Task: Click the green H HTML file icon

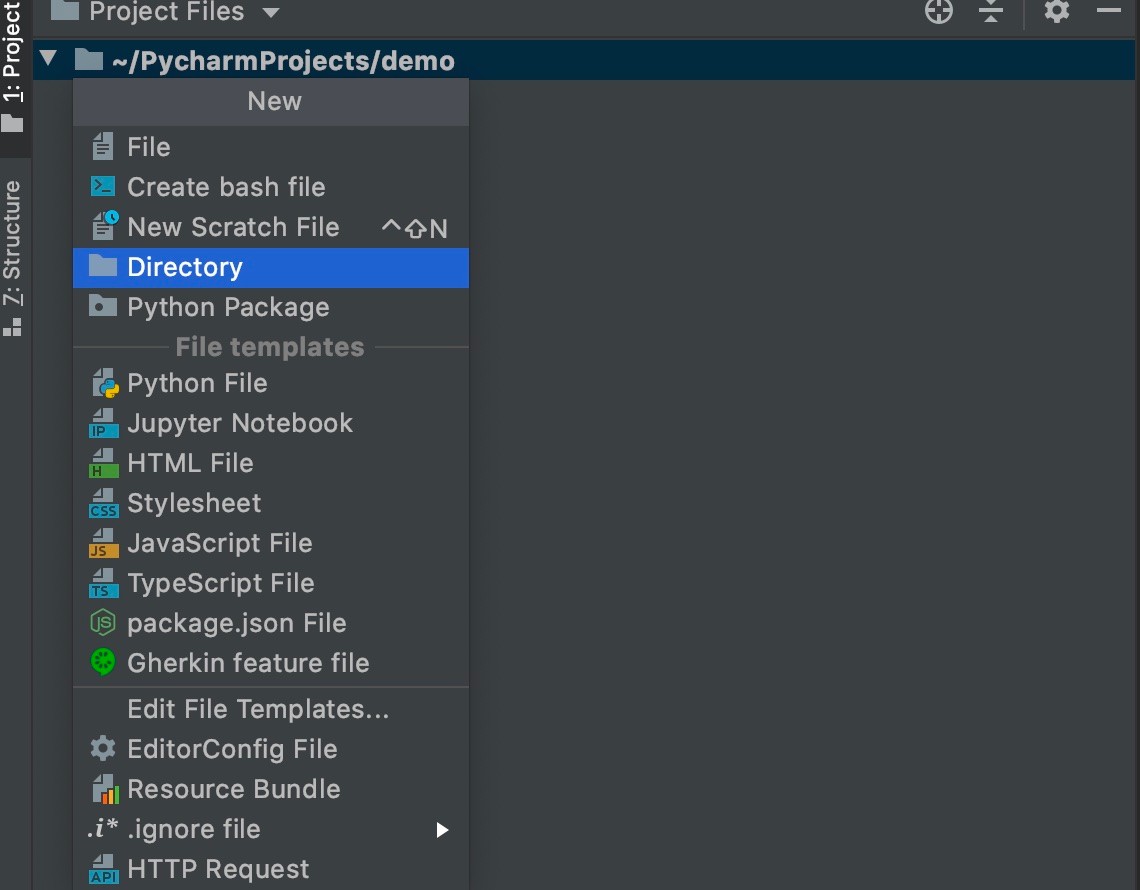Action: click(x=103, y=463)
